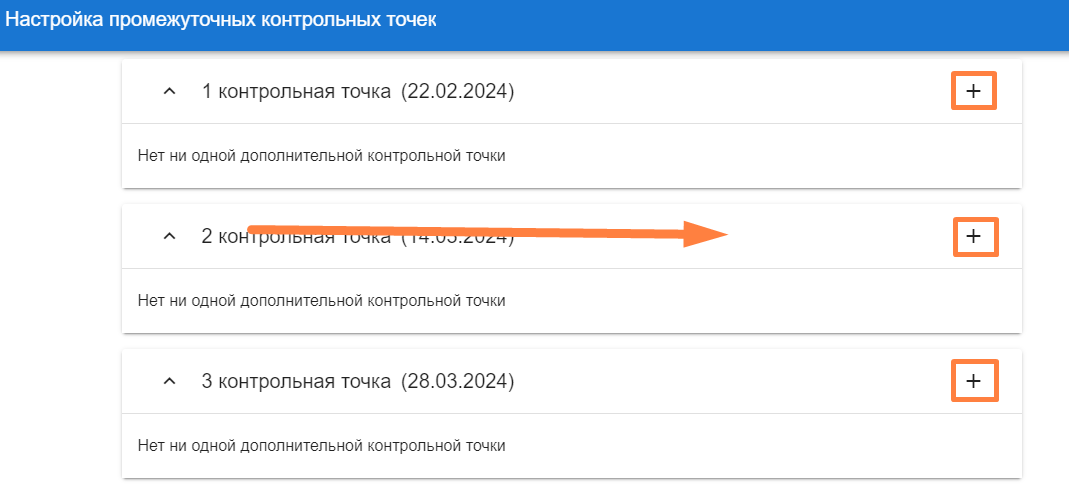Click empty-state text under third control point
Screen dimensions: 1069x498
[x=321, y=445]
